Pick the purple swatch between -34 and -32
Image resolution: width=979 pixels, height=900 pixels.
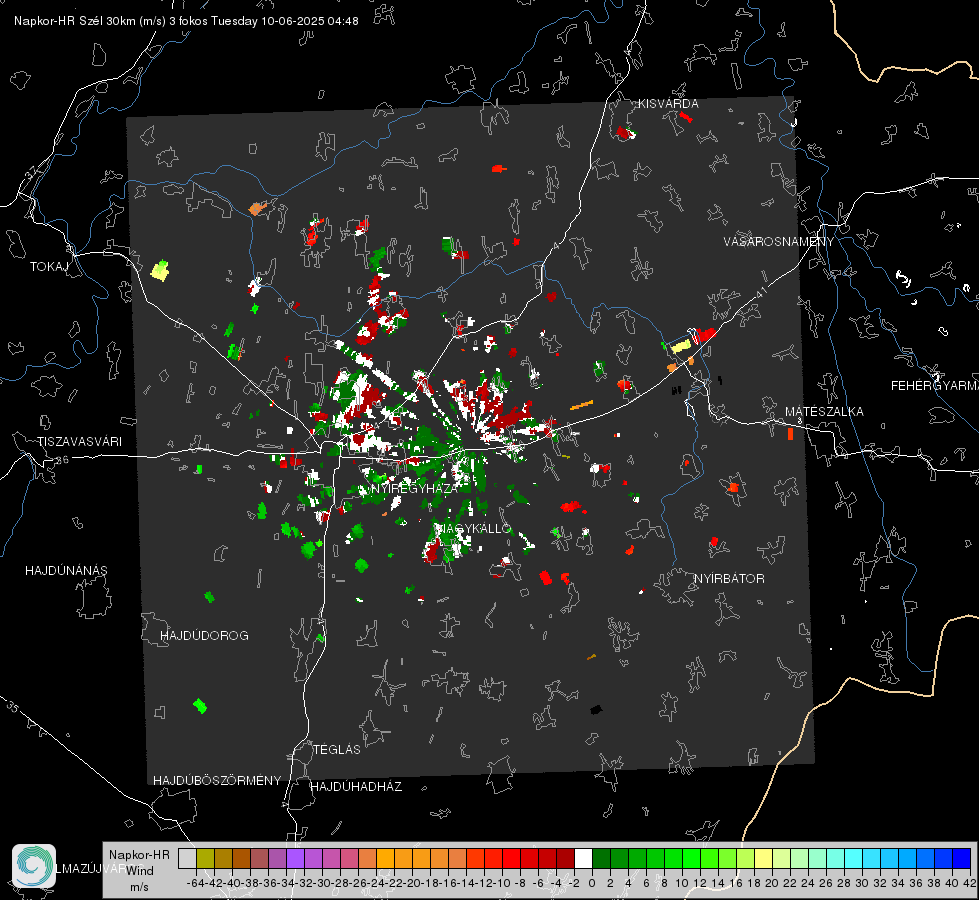click(x=295, y=858)
